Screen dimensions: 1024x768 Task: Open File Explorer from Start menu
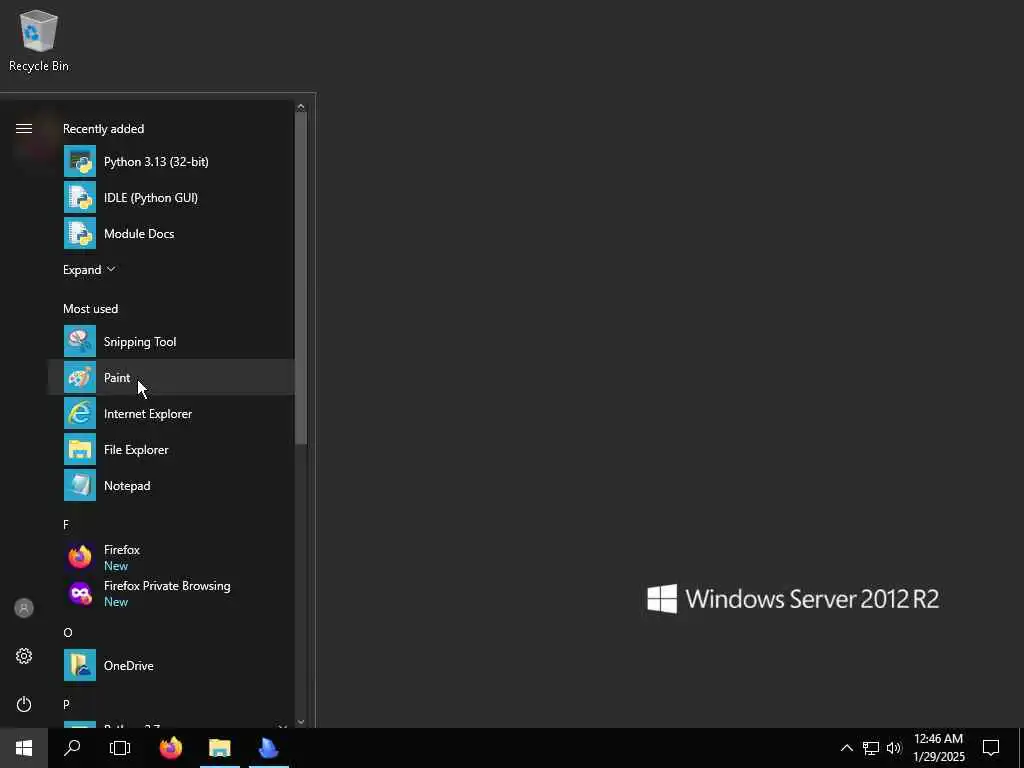(171, 449)
